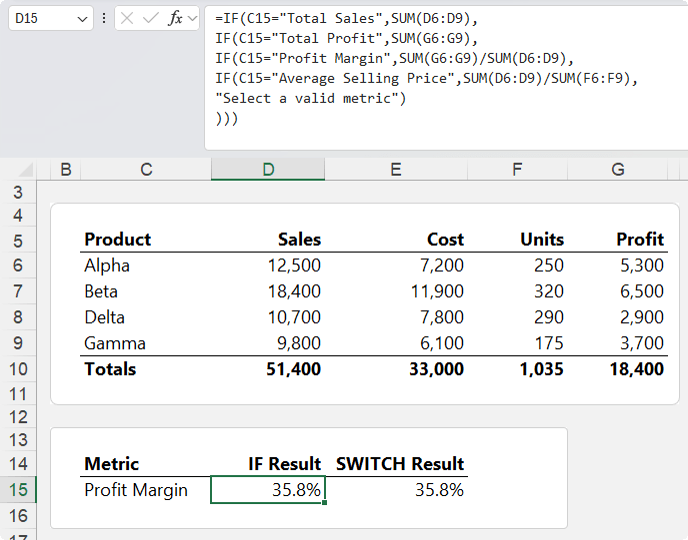Viewport: 688px width, 540px height.
Task: Click the Units header cell
Action: tap(517, 240)
